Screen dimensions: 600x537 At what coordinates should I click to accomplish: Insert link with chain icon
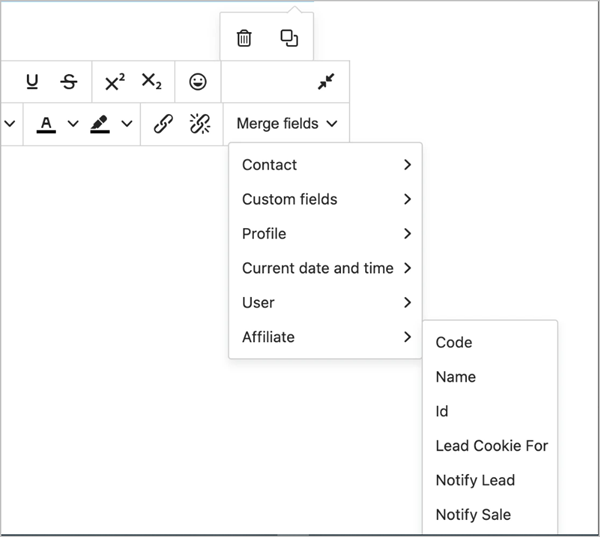pos(163,124)
